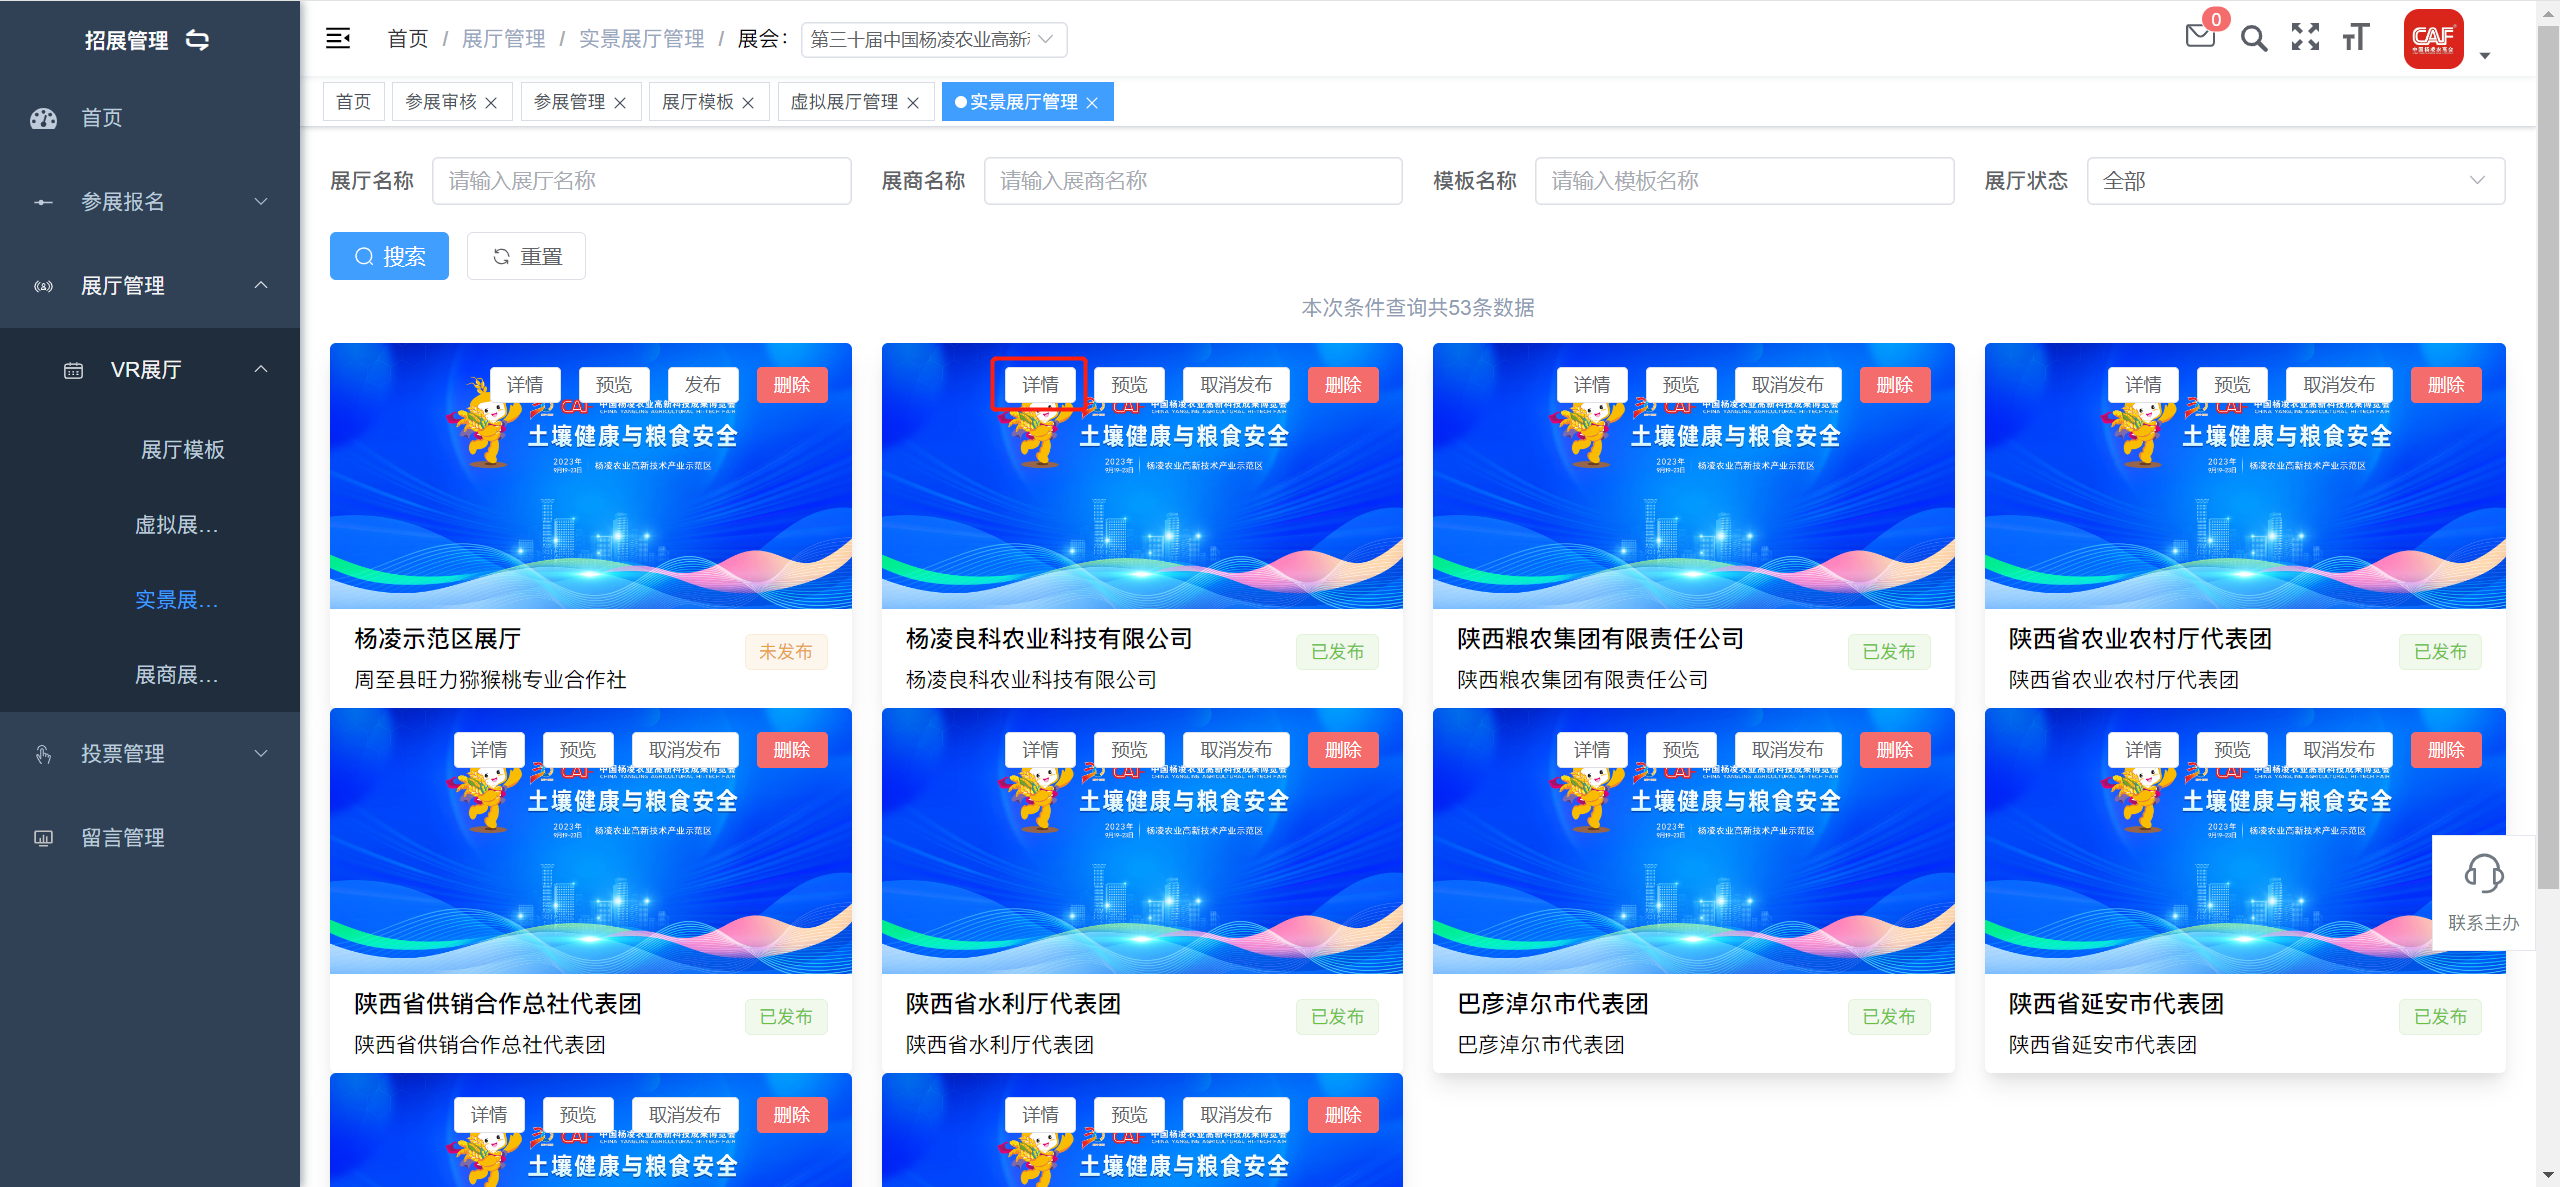Click 预览 on 杨凌示范区展厅 card
This screenshot has height=1187, width=2560.
614,385
